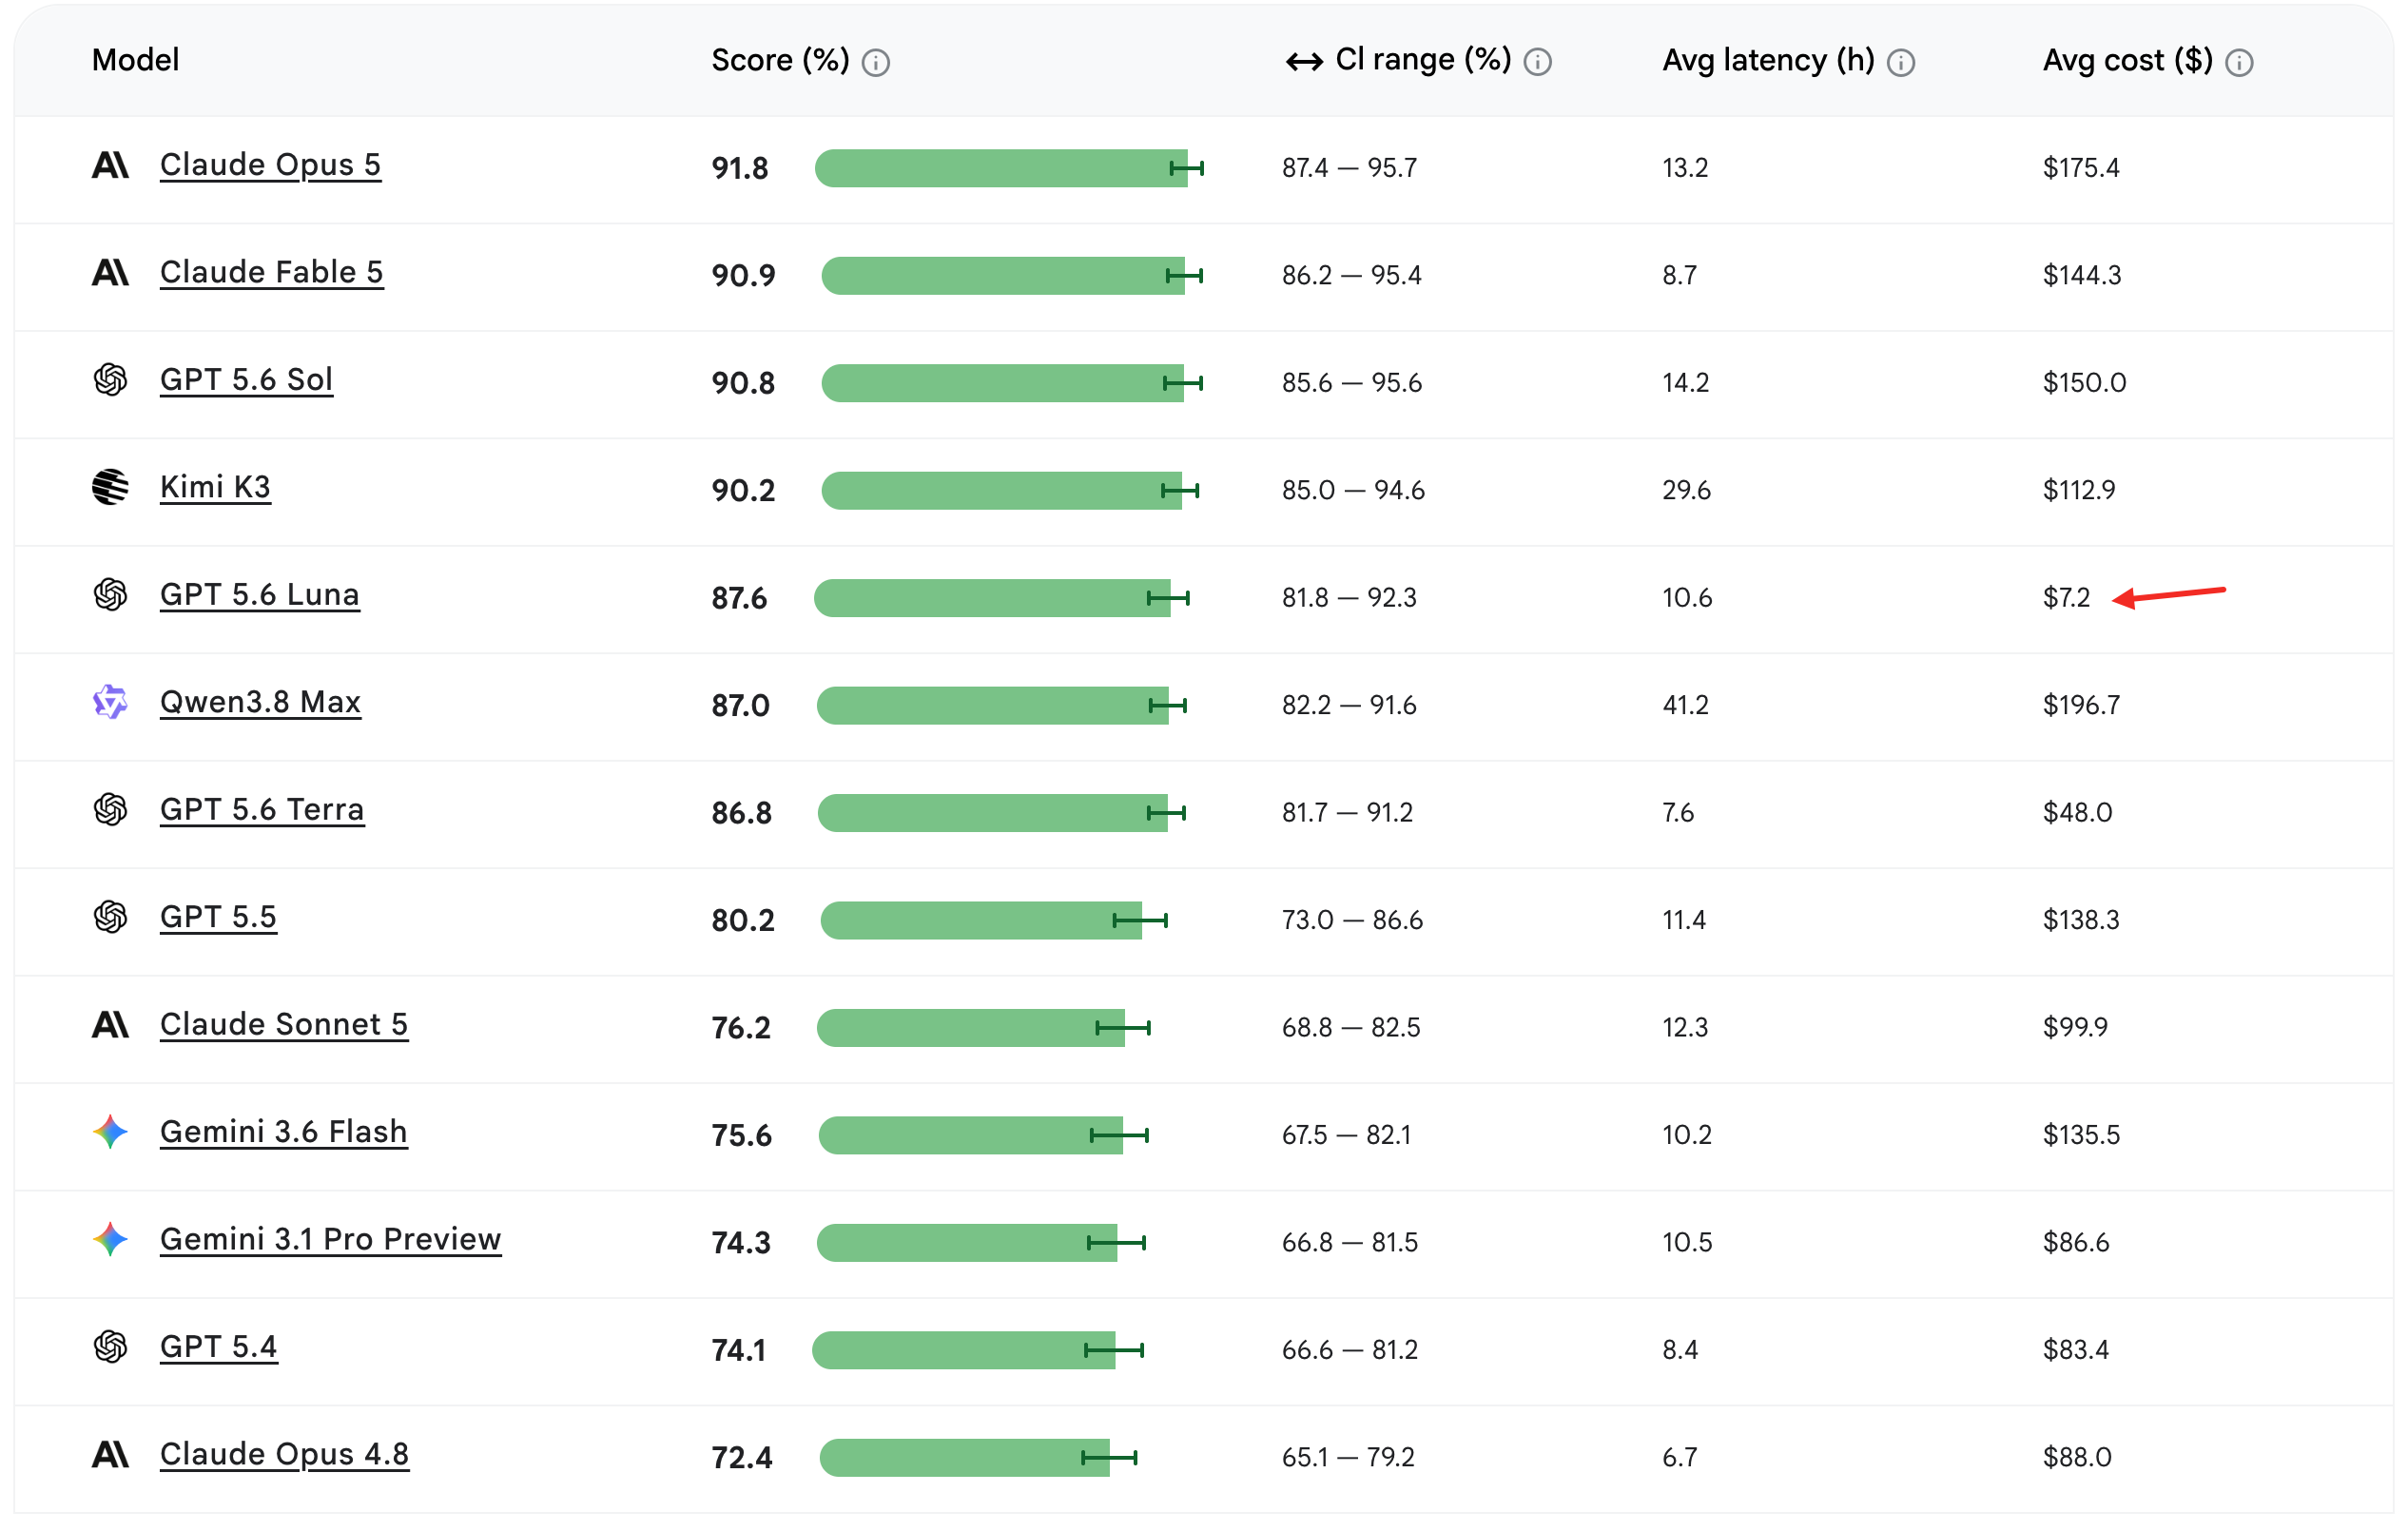The height and width of the screenshot is (1531, 2408).
Task: Open the Claude Opus 4.8 link
Action: click(x=284, y=1455)
